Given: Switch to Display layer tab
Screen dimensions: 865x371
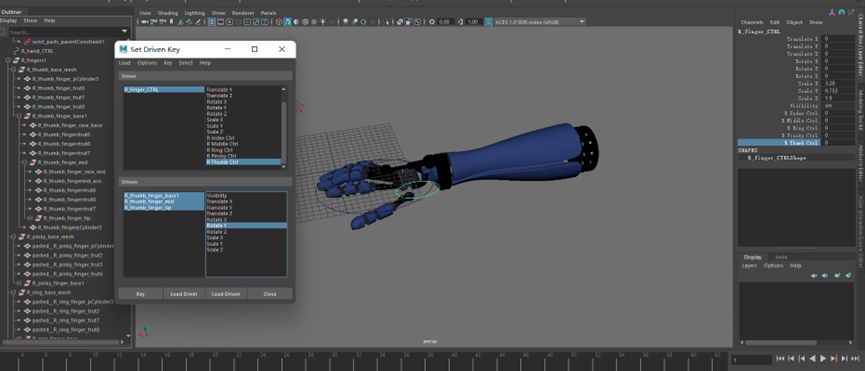Looking at the screenshot, I should pyautogui.click(x=752, y=257).
